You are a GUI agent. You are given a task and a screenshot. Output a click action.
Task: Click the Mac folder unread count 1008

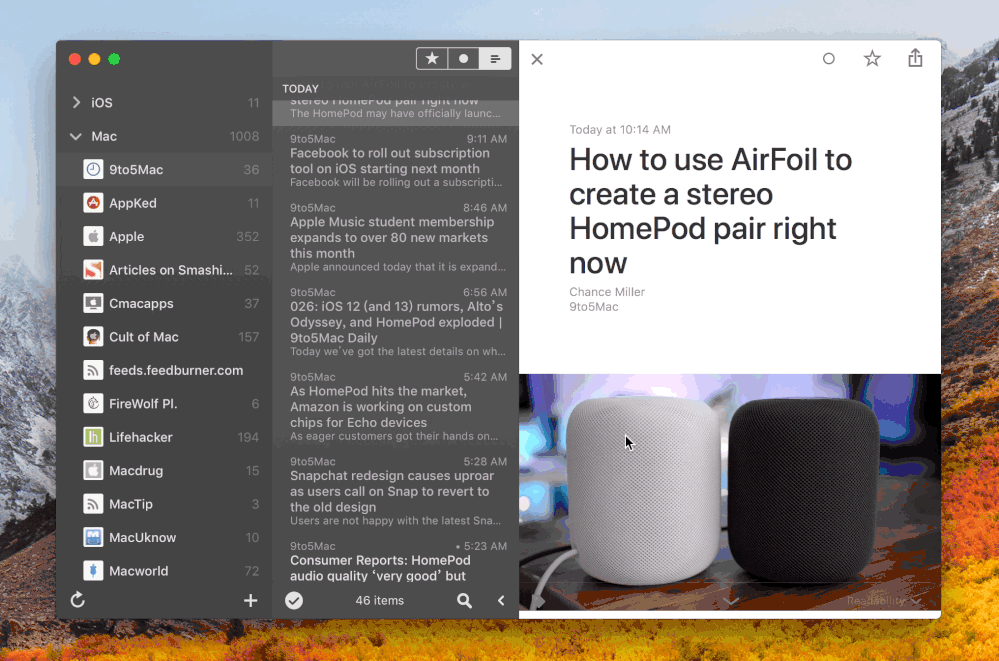(244, 136)
